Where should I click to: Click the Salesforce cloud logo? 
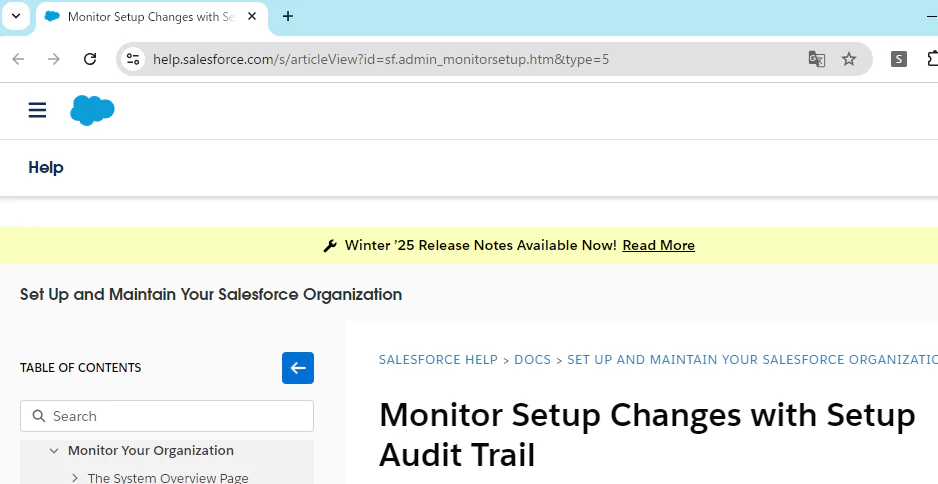point(92,110)
